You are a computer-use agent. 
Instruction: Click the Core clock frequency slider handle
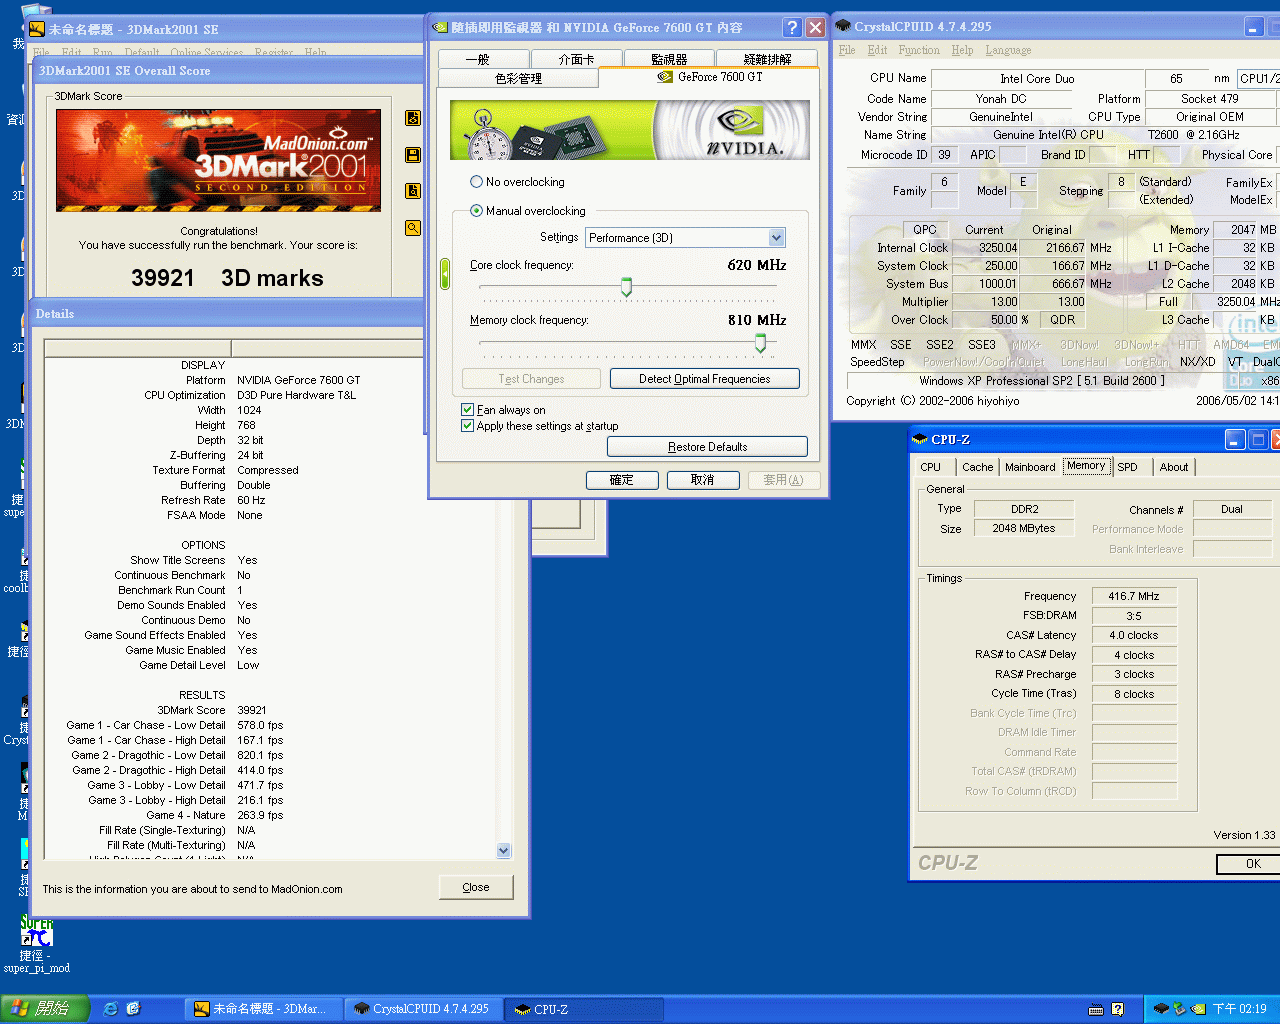pyautogui.click(x=626, y=288)
